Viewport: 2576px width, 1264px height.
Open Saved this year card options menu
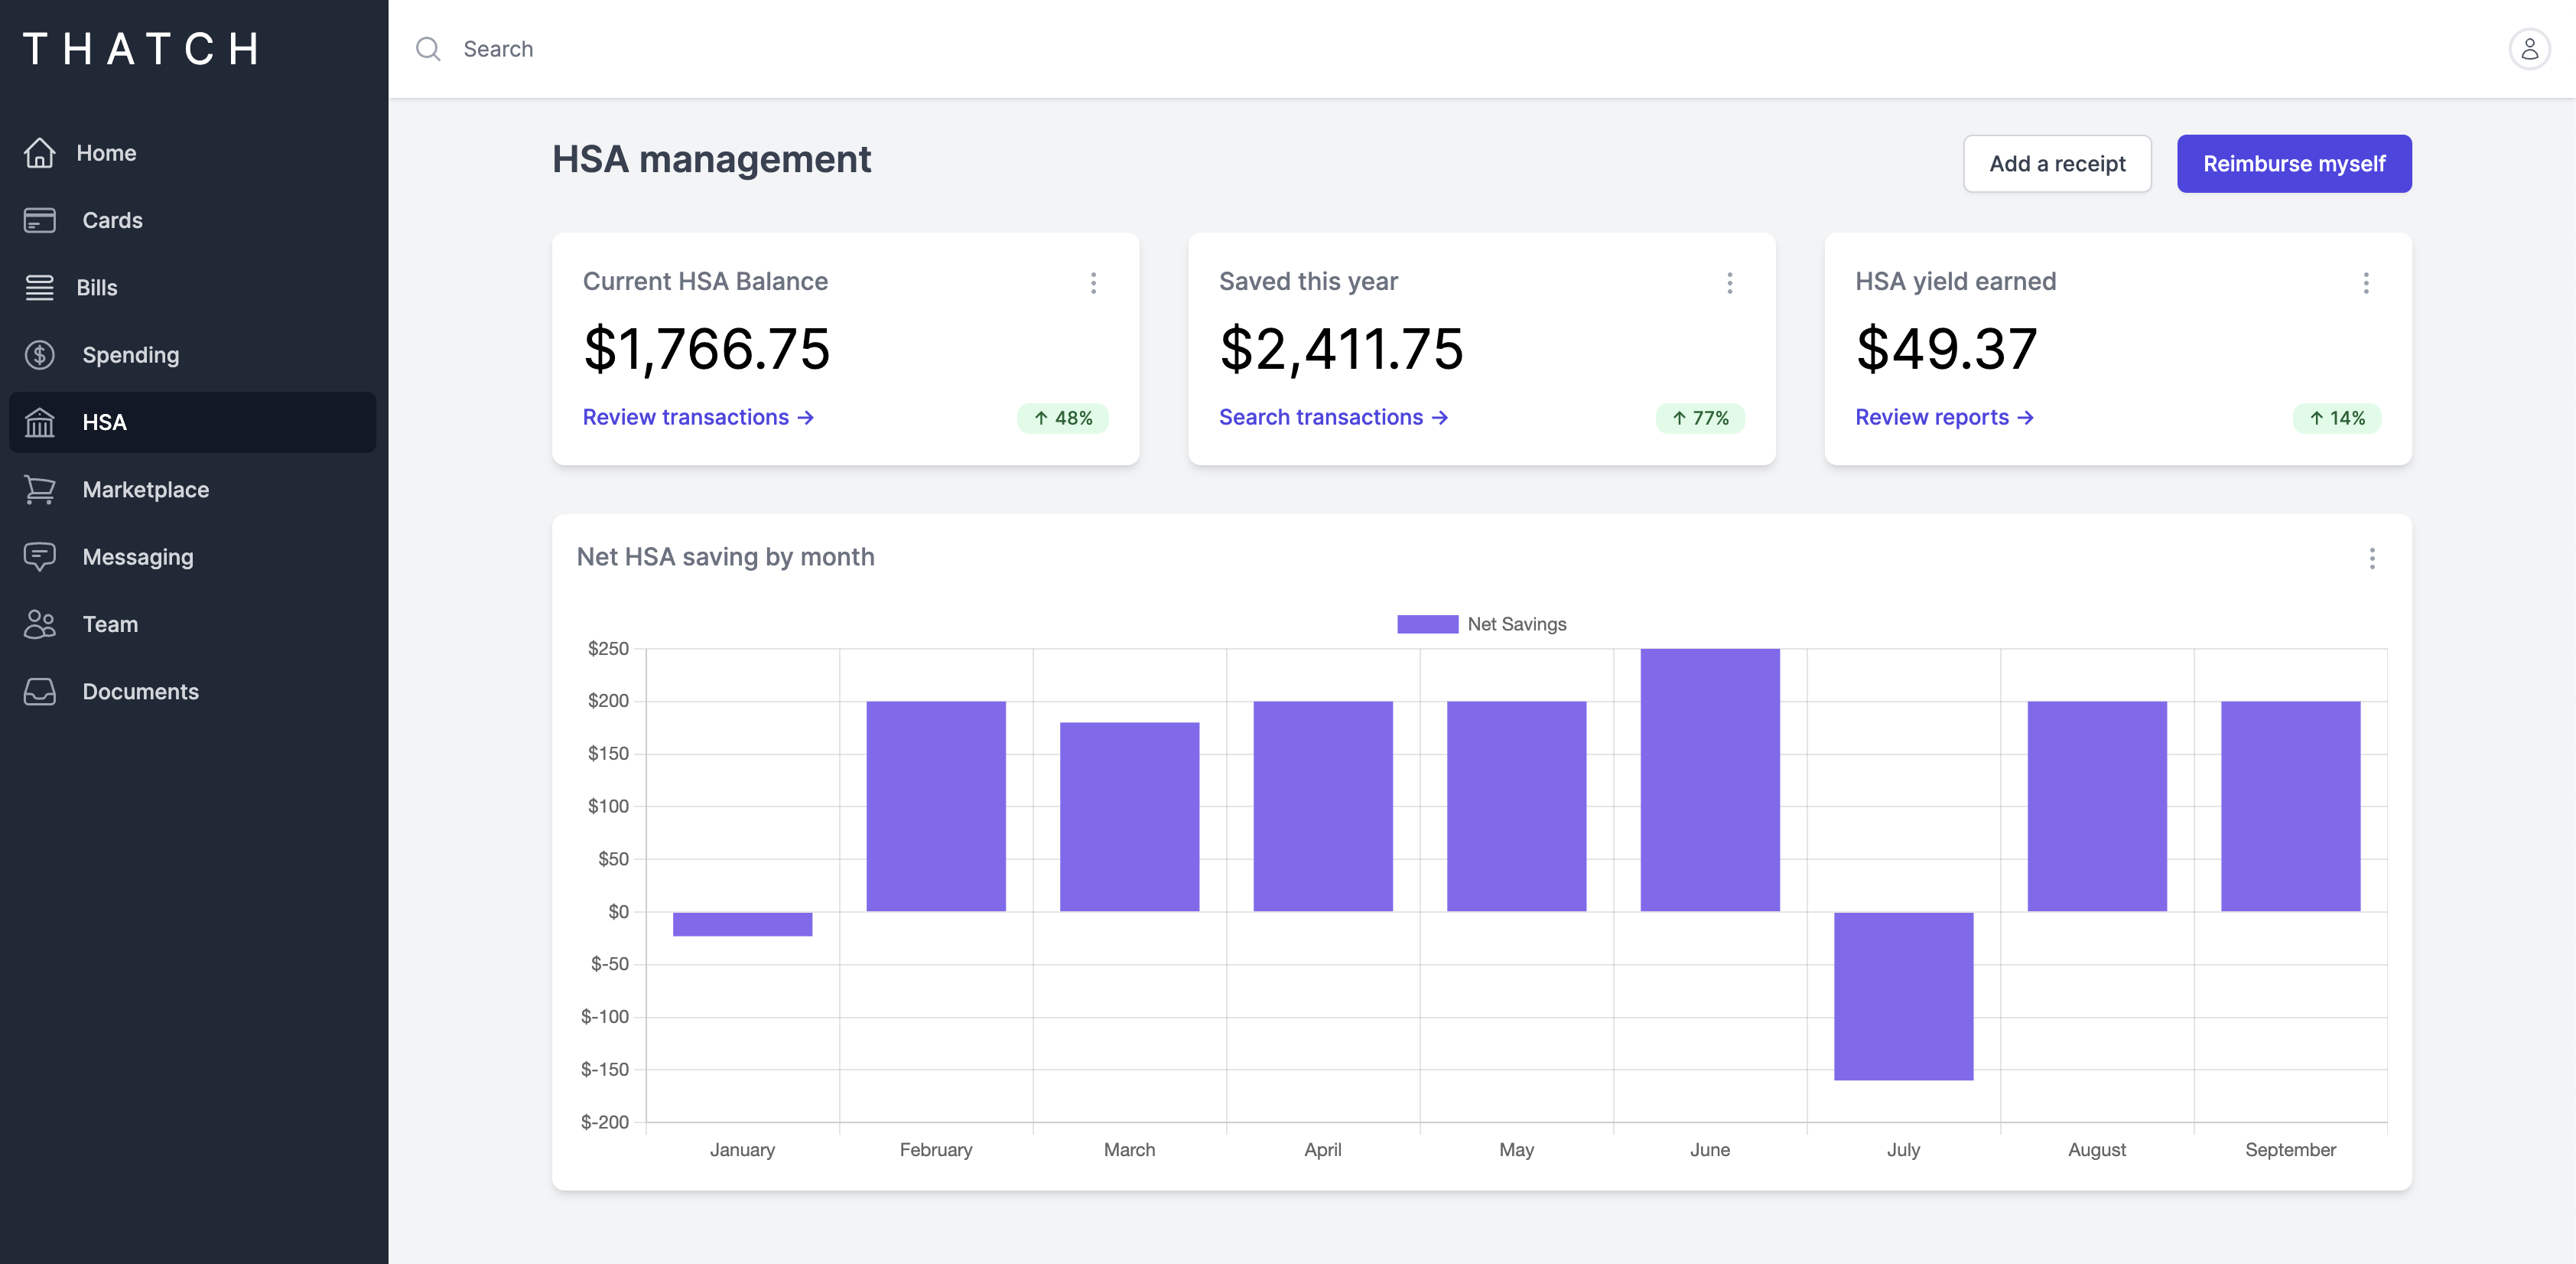point(1729,283)
